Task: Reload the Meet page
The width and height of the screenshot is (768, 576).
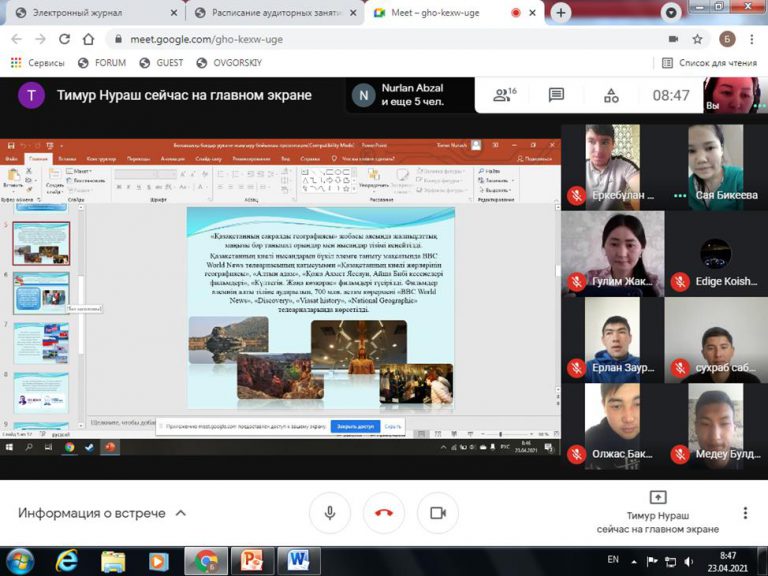Action: (x=64, y=39)
